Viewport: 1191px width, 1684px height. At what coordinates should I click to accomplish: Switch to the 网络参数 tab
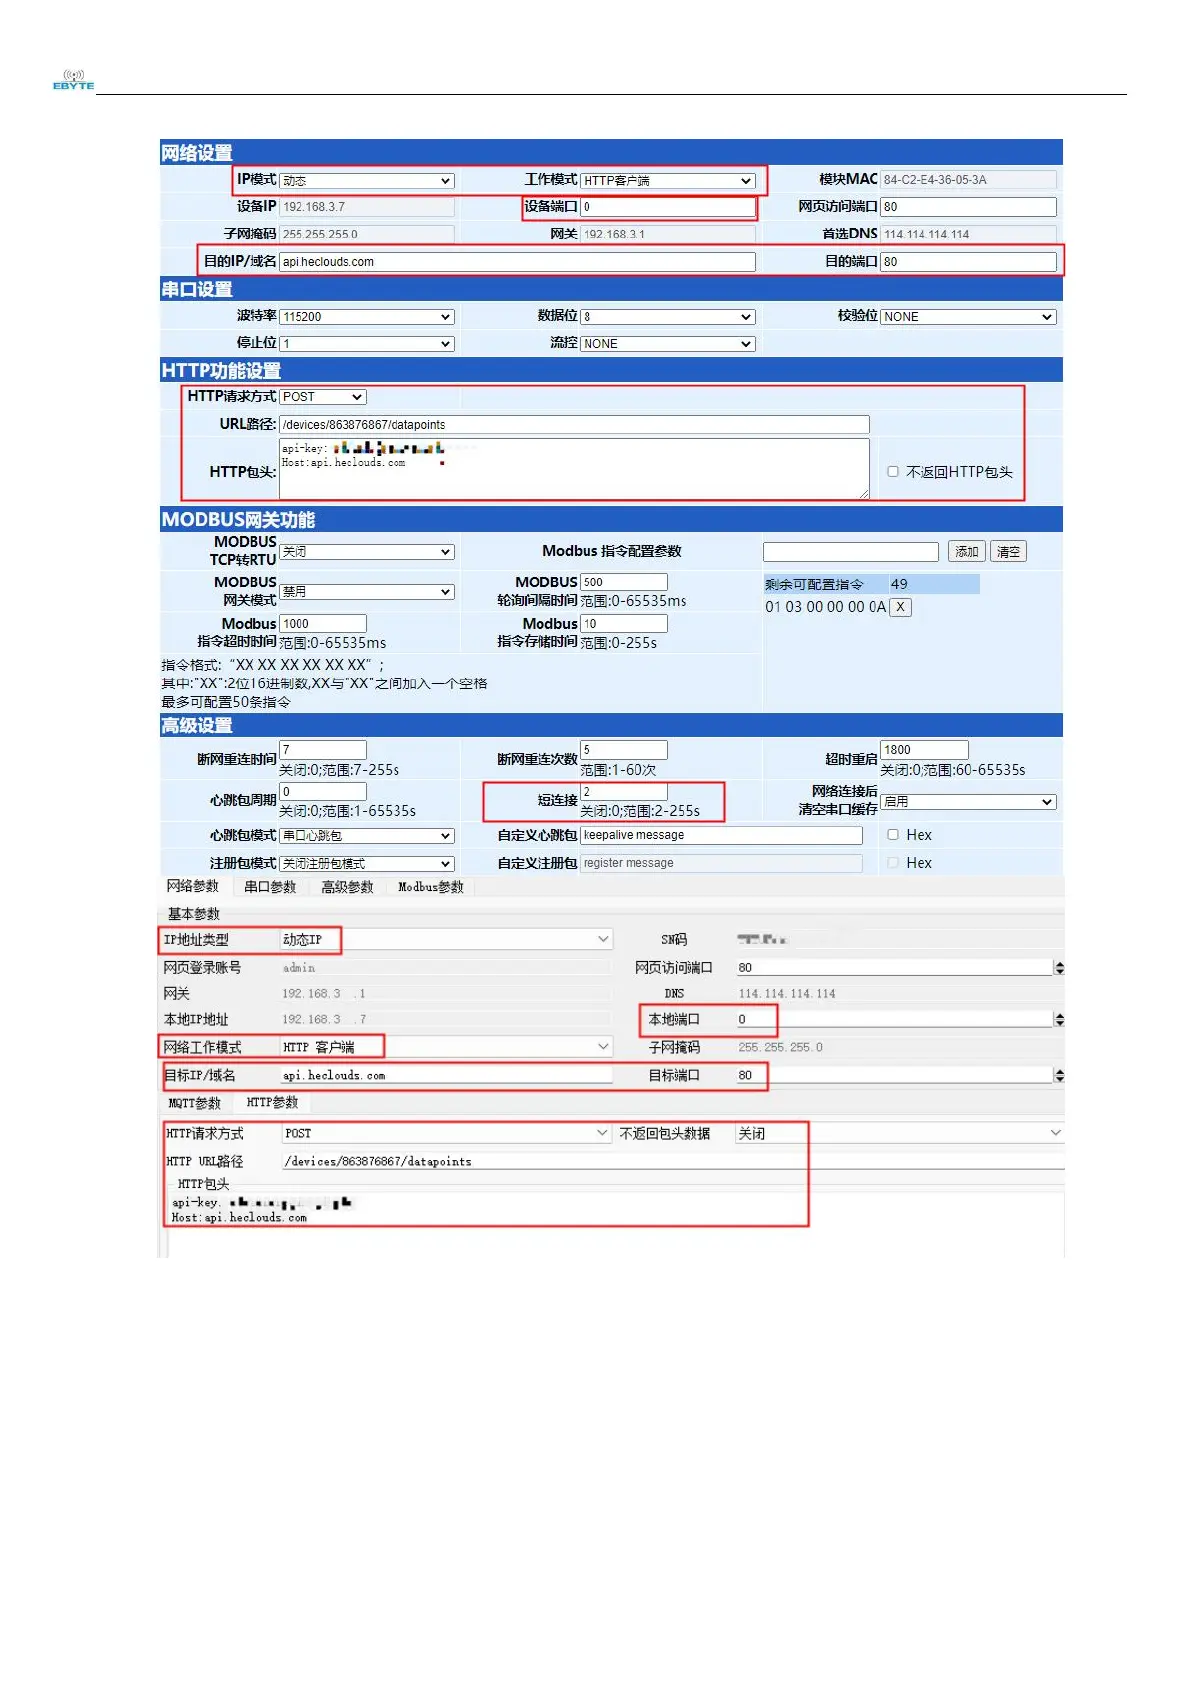[x=193, y=887]
